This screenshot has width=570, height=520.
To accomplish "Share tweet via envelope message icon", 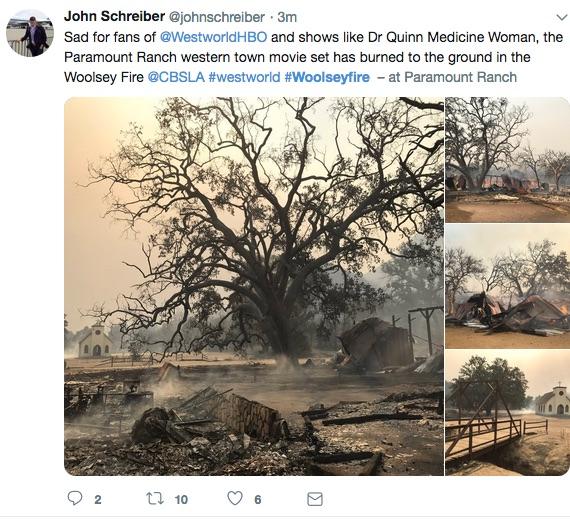I will (x=315, y=499).
